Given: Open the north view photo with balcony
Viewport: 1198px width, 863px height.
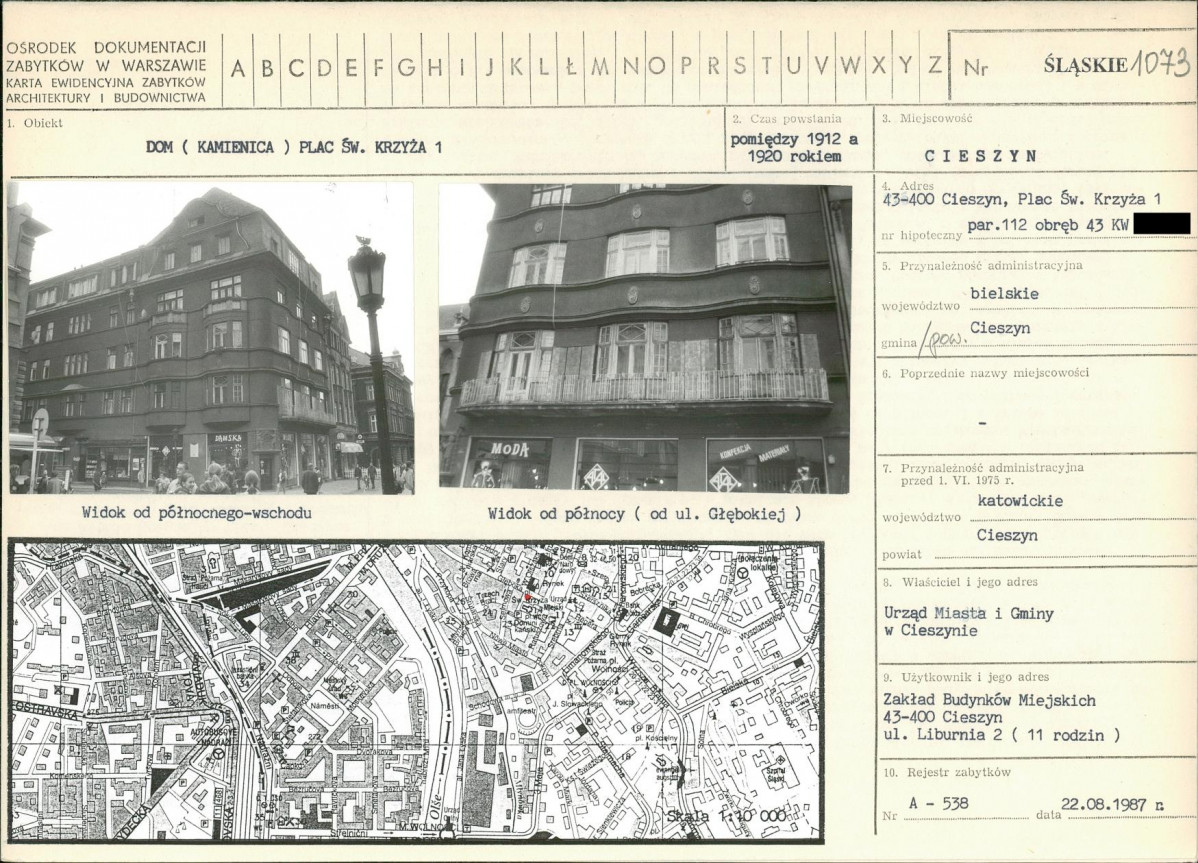Looking at the screenshot, I should pos(645,337).
